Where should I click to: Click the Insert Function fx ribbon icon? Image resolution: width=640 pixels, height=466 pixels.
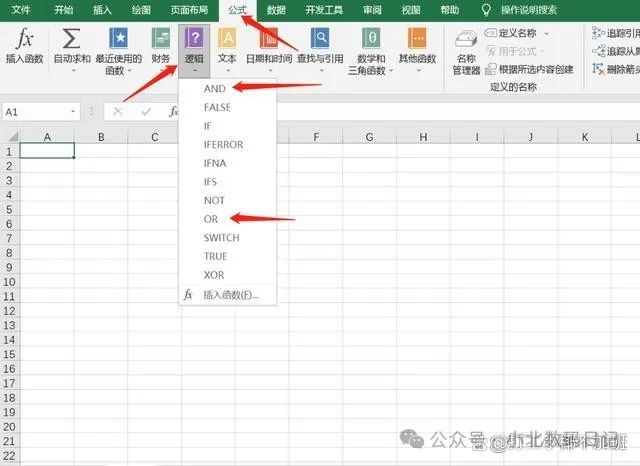24,39
